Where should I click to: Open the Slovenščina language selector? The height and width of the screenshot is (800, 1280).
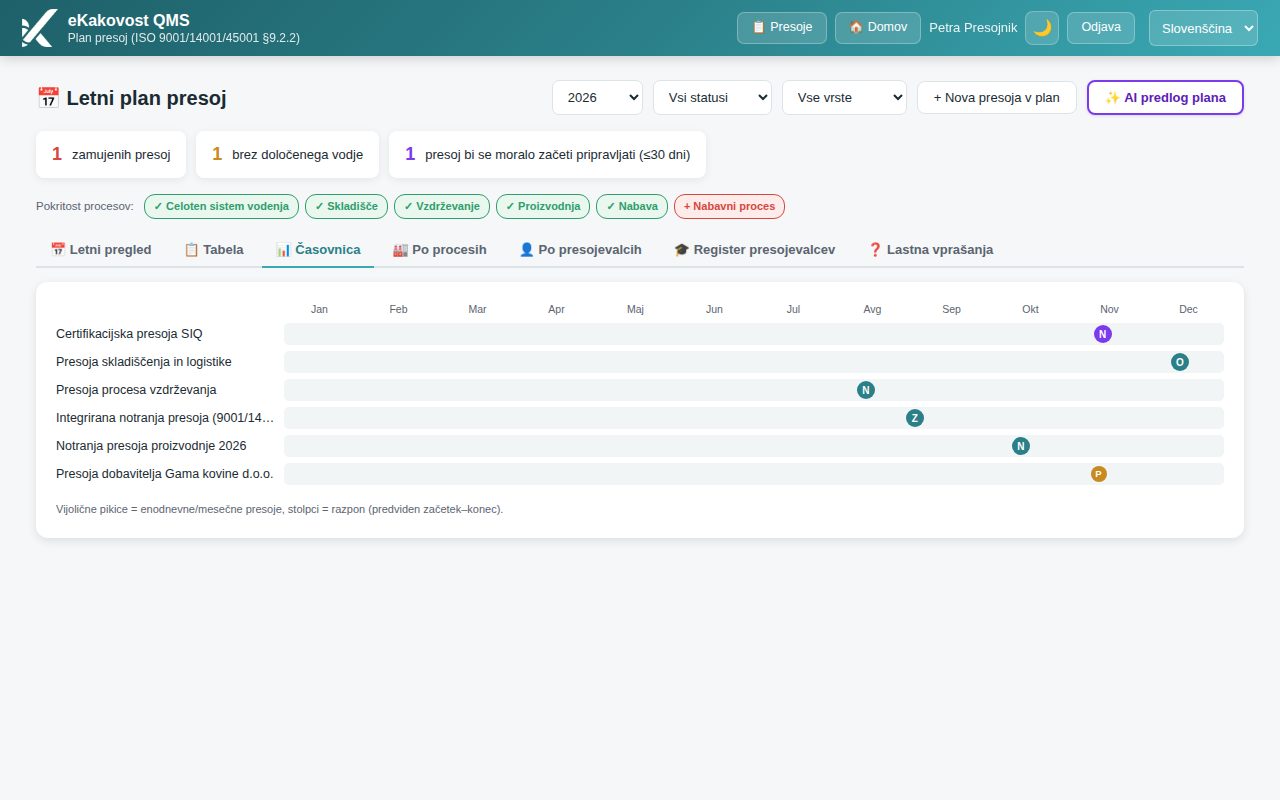[x=1203, y=28]
